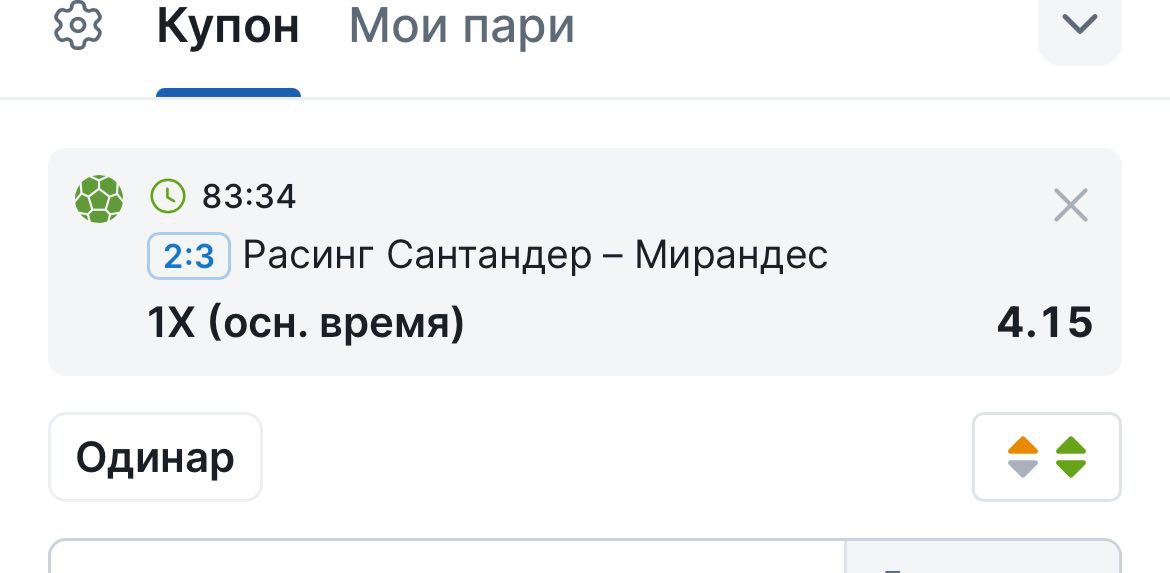Screen dimensions: 1170x573
Task: Remove the bet with the X icon
Action: 1071,205
